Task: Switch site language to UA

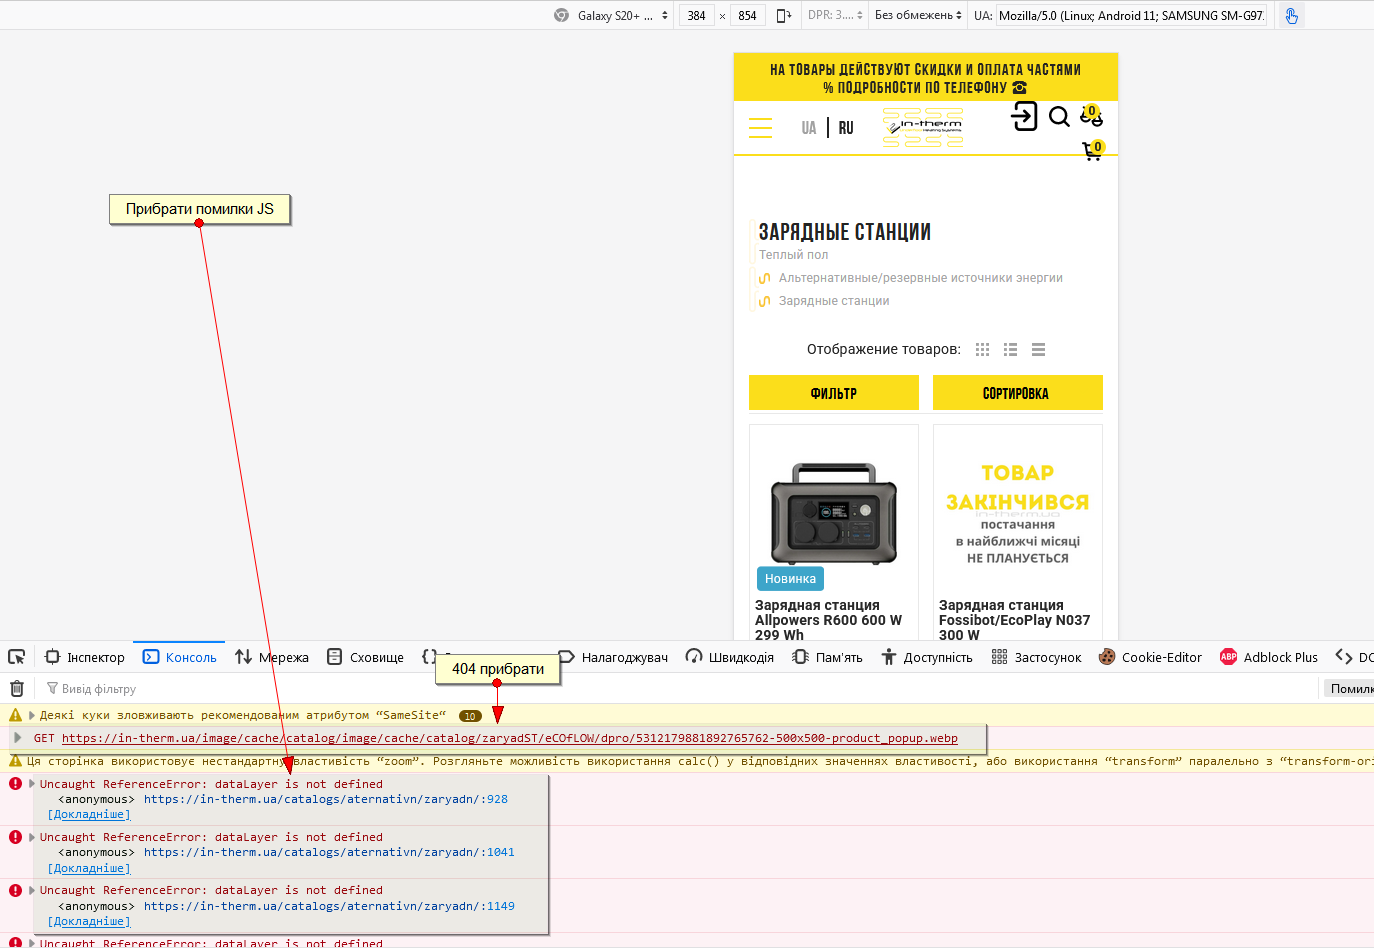Action: point(808,128)
